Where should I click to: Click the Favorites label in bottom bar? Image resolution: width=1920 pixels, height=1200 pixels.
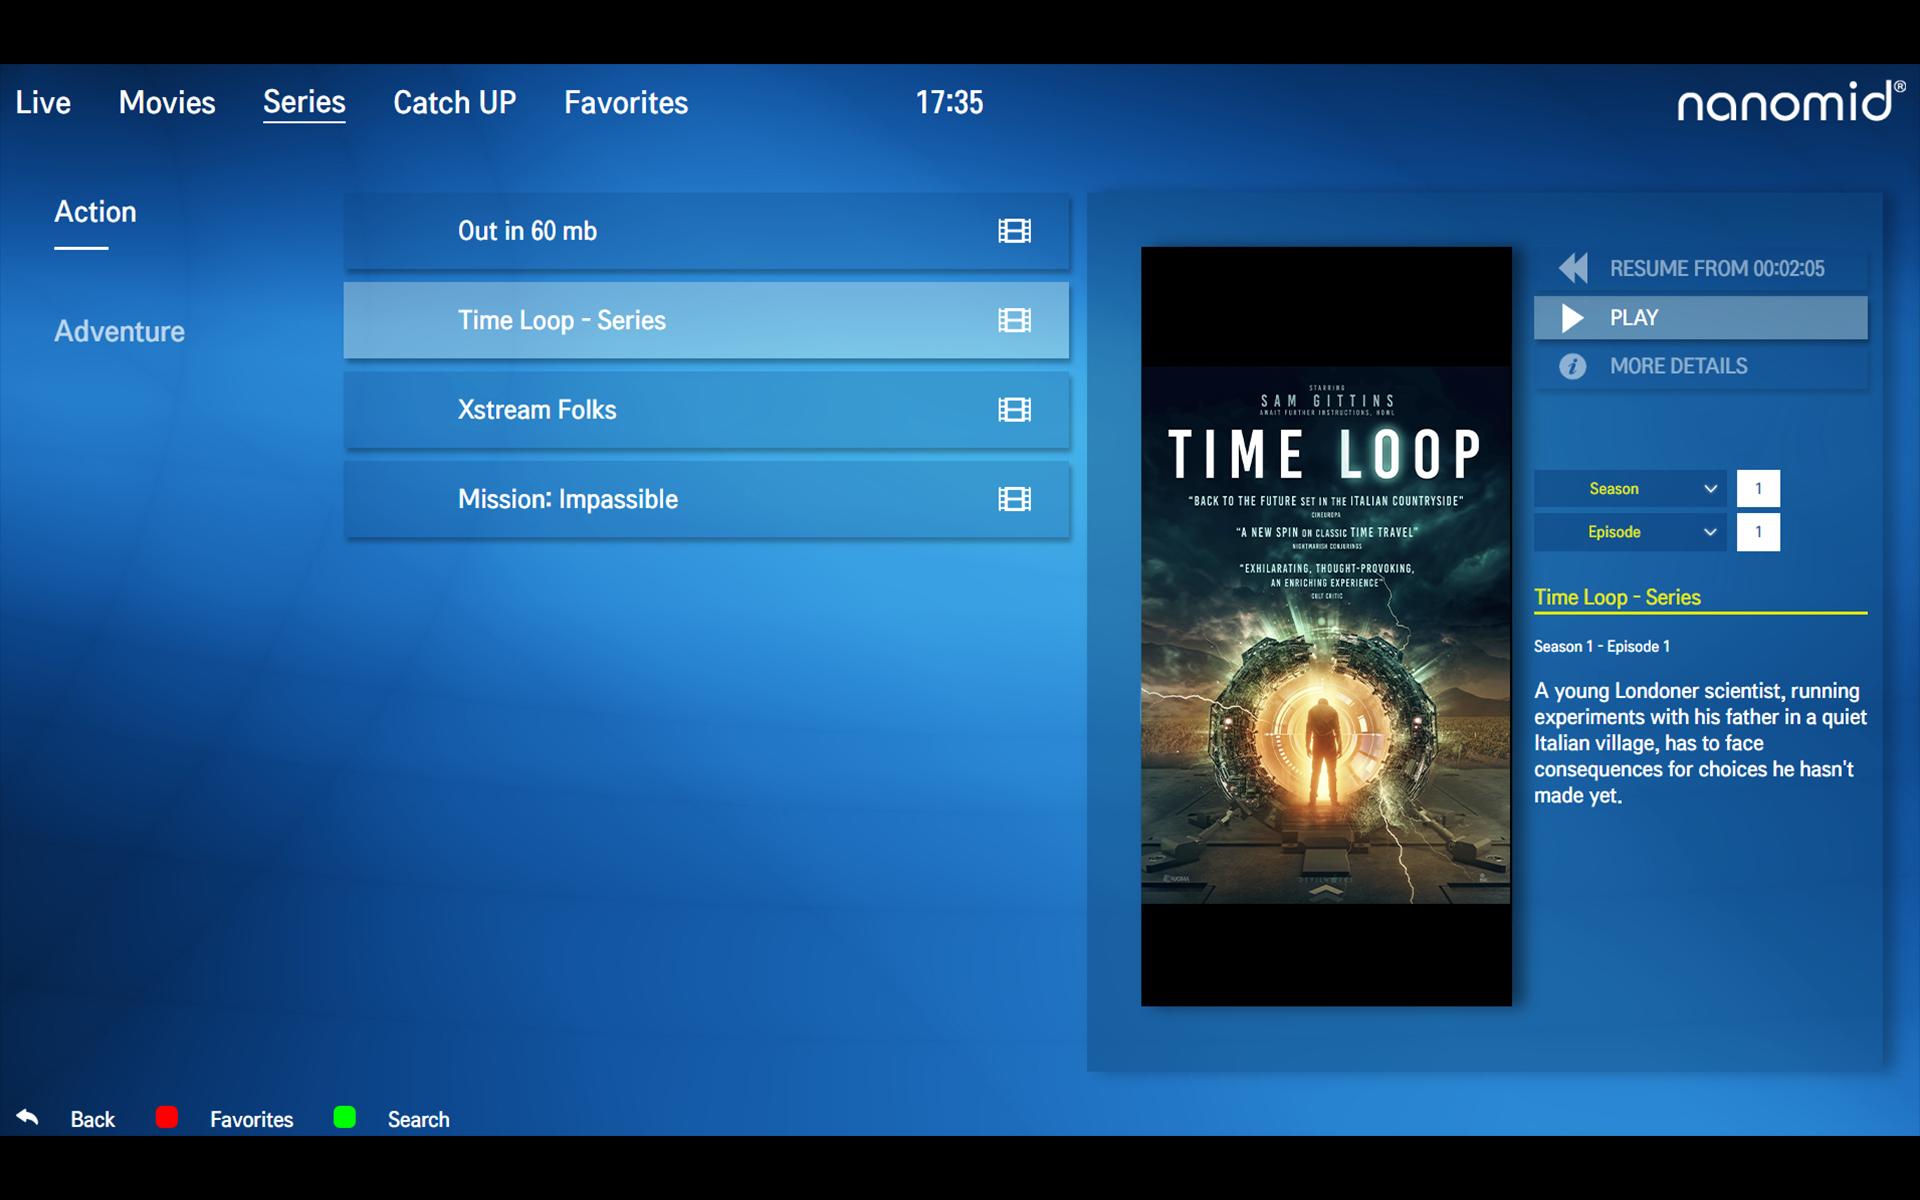[x=252, y=1120]
